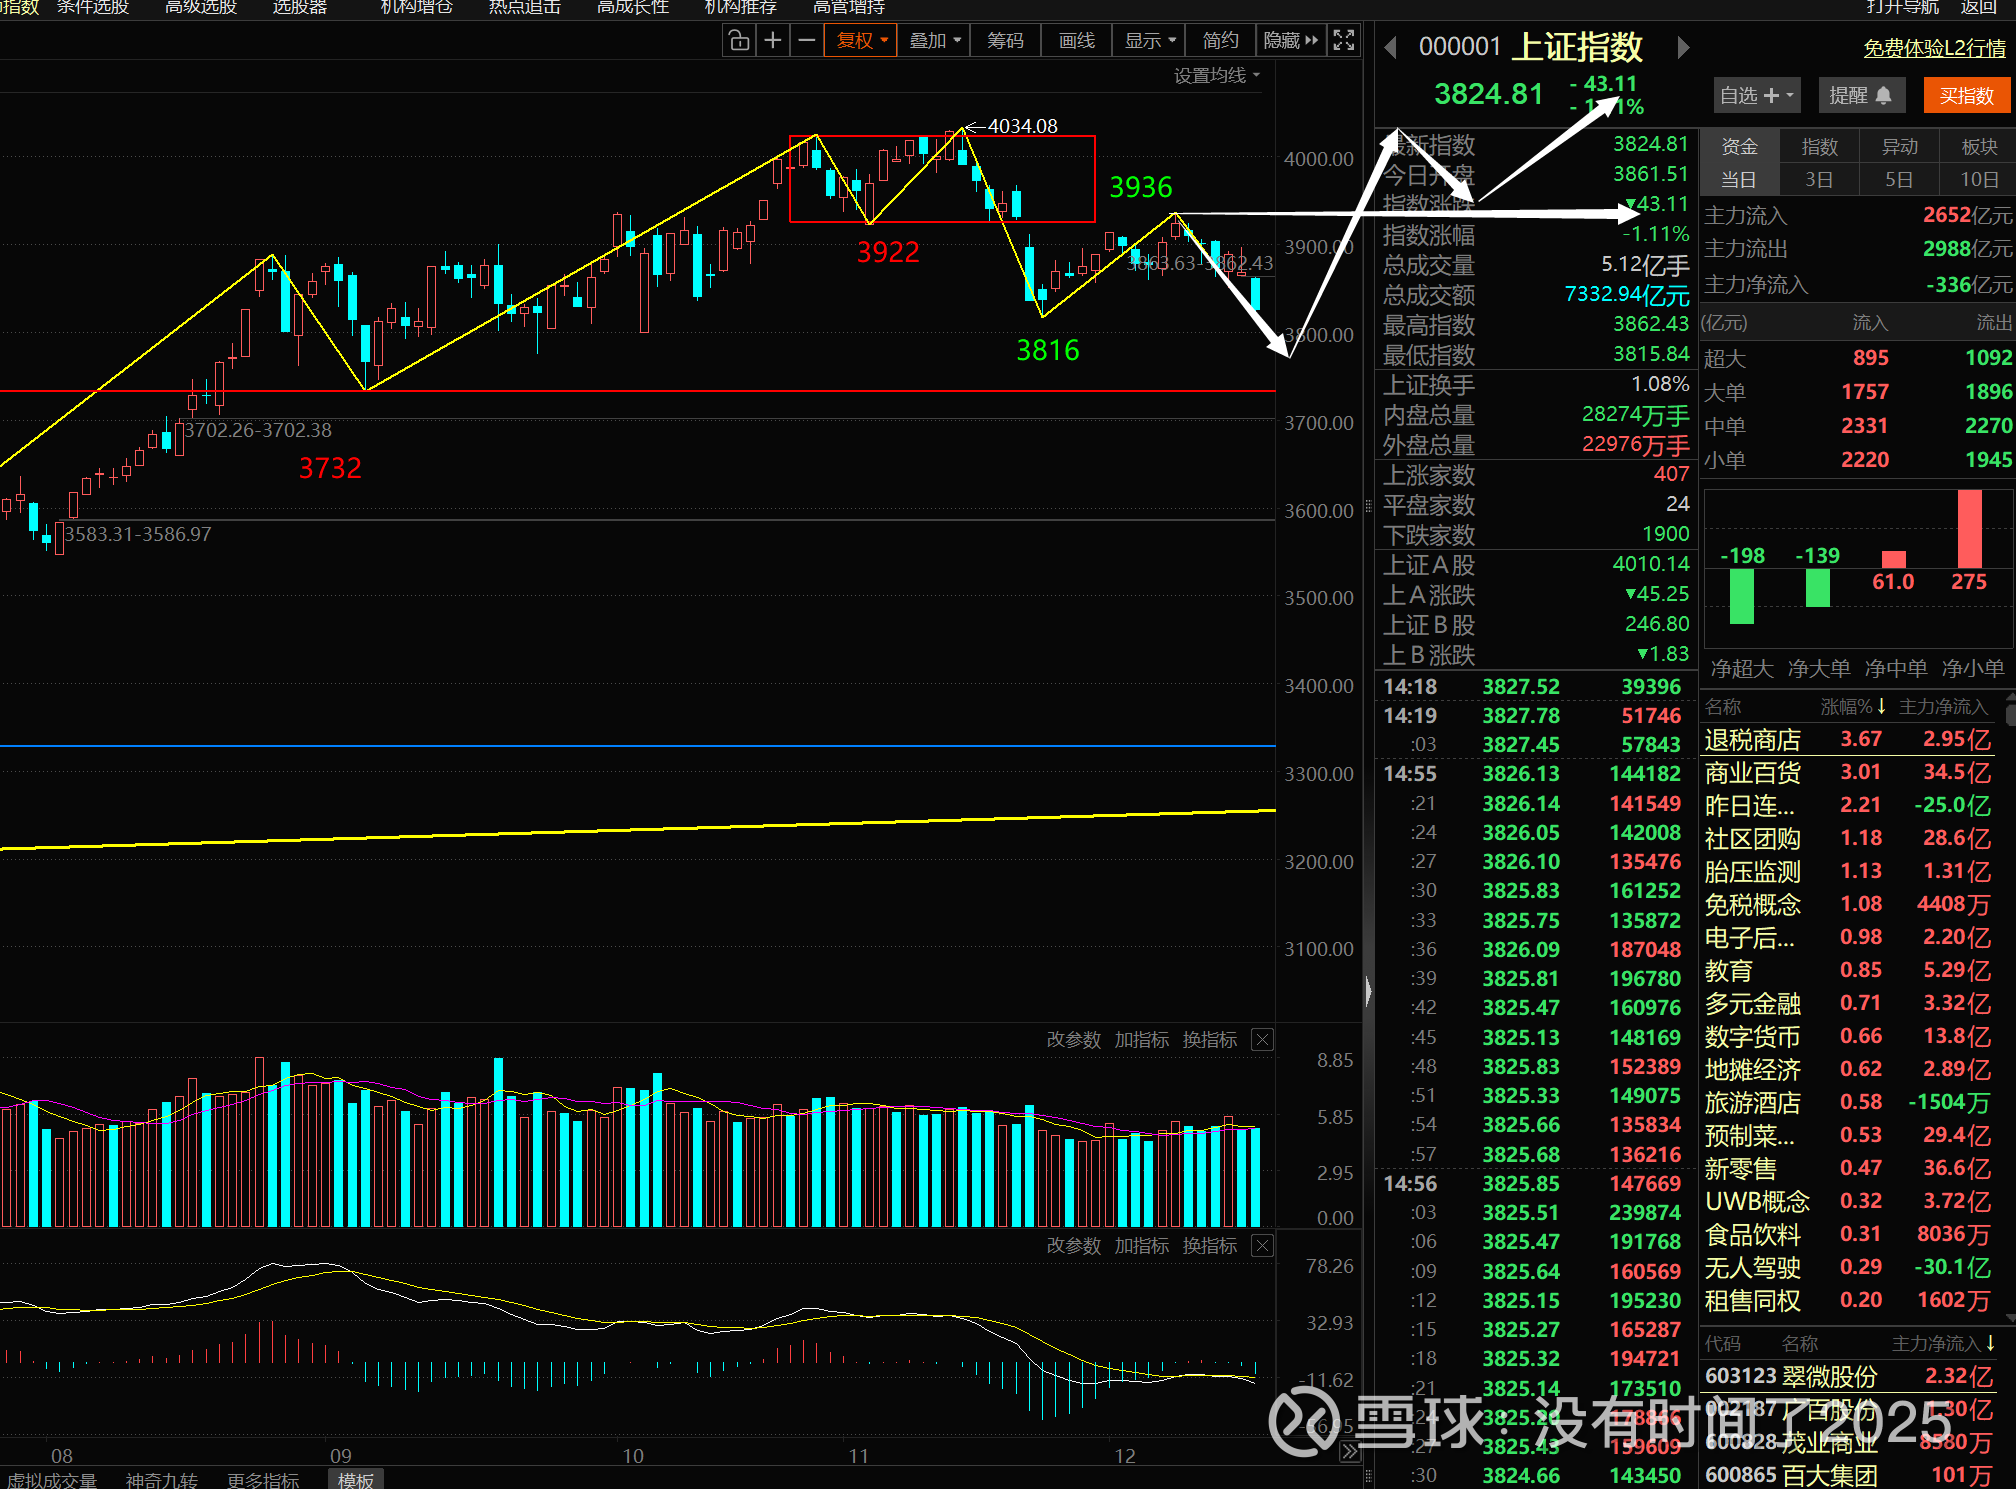Click the 提醒 bell alert button
Screen dimensions: 2016x1489
point(1860,96)
